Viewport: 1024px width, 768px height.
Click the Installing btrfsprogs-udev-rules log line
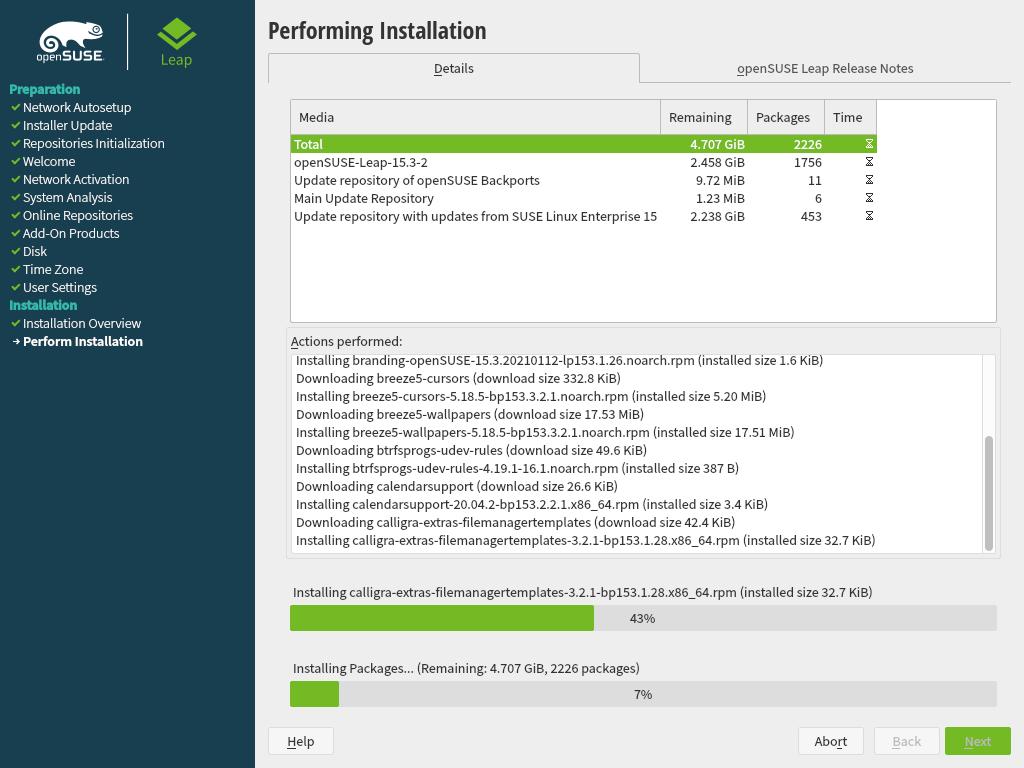517,468
